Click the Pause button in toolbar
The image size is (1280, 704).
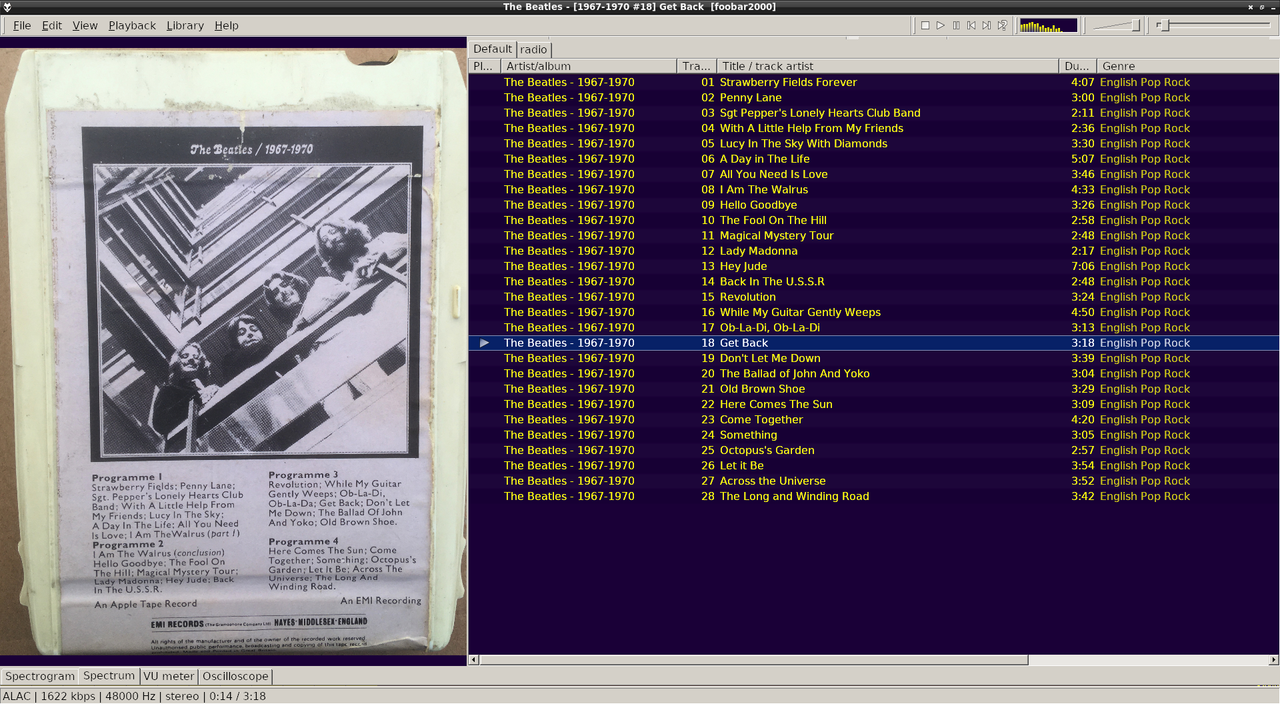click(x=956, y=25)
